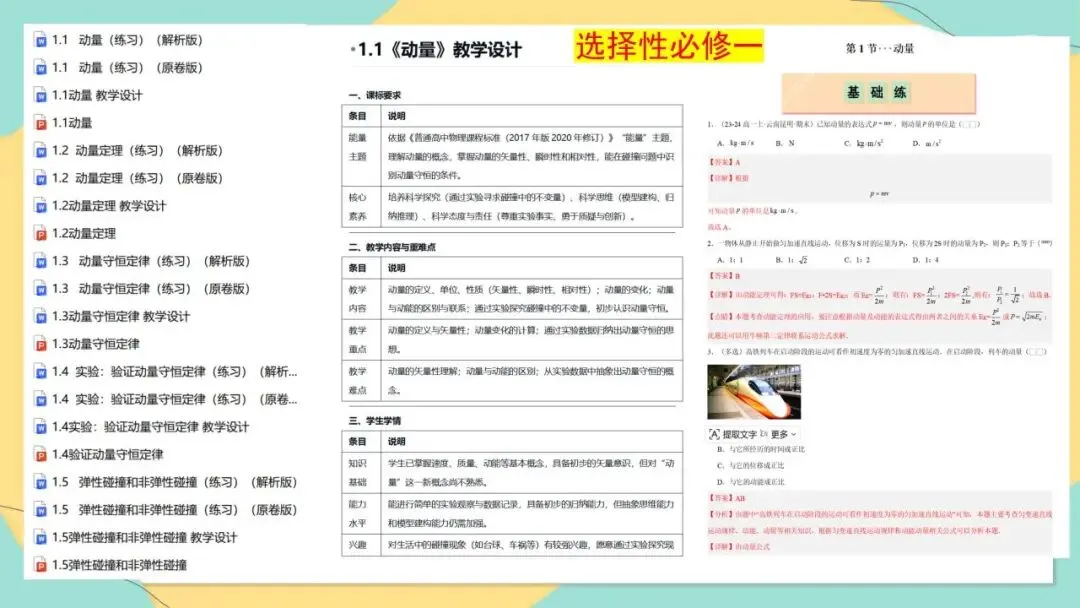
Task: Click Word icon of 1.2 动量定理（练习）（原卷版）
Action: click(41, 178)
